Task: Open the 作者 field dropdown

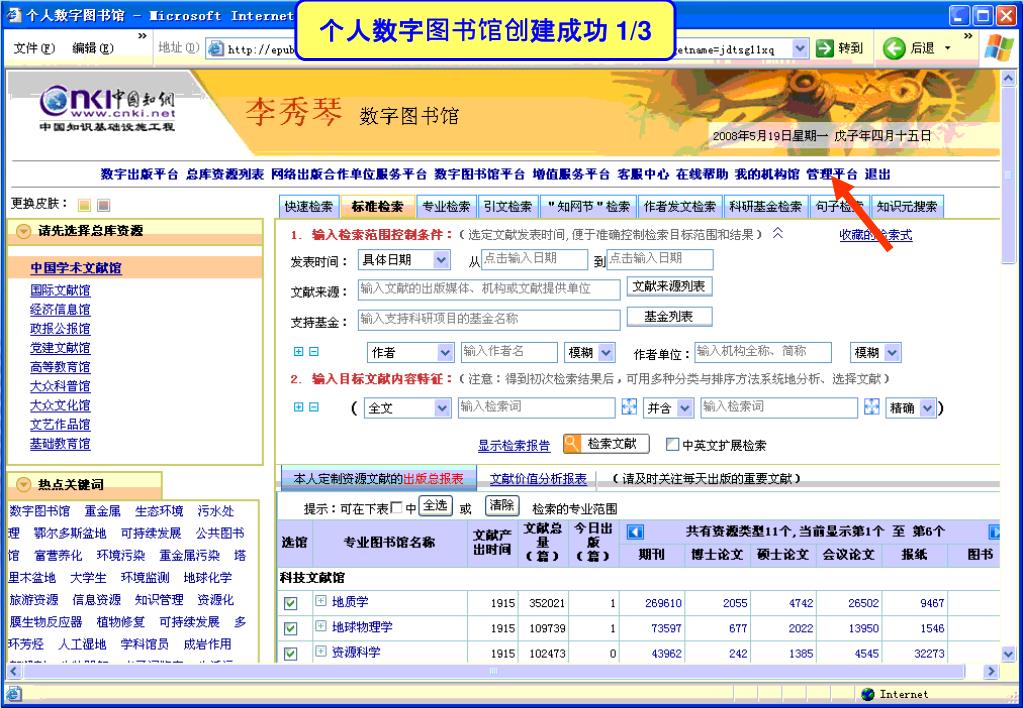Action: tap(446, 352)
